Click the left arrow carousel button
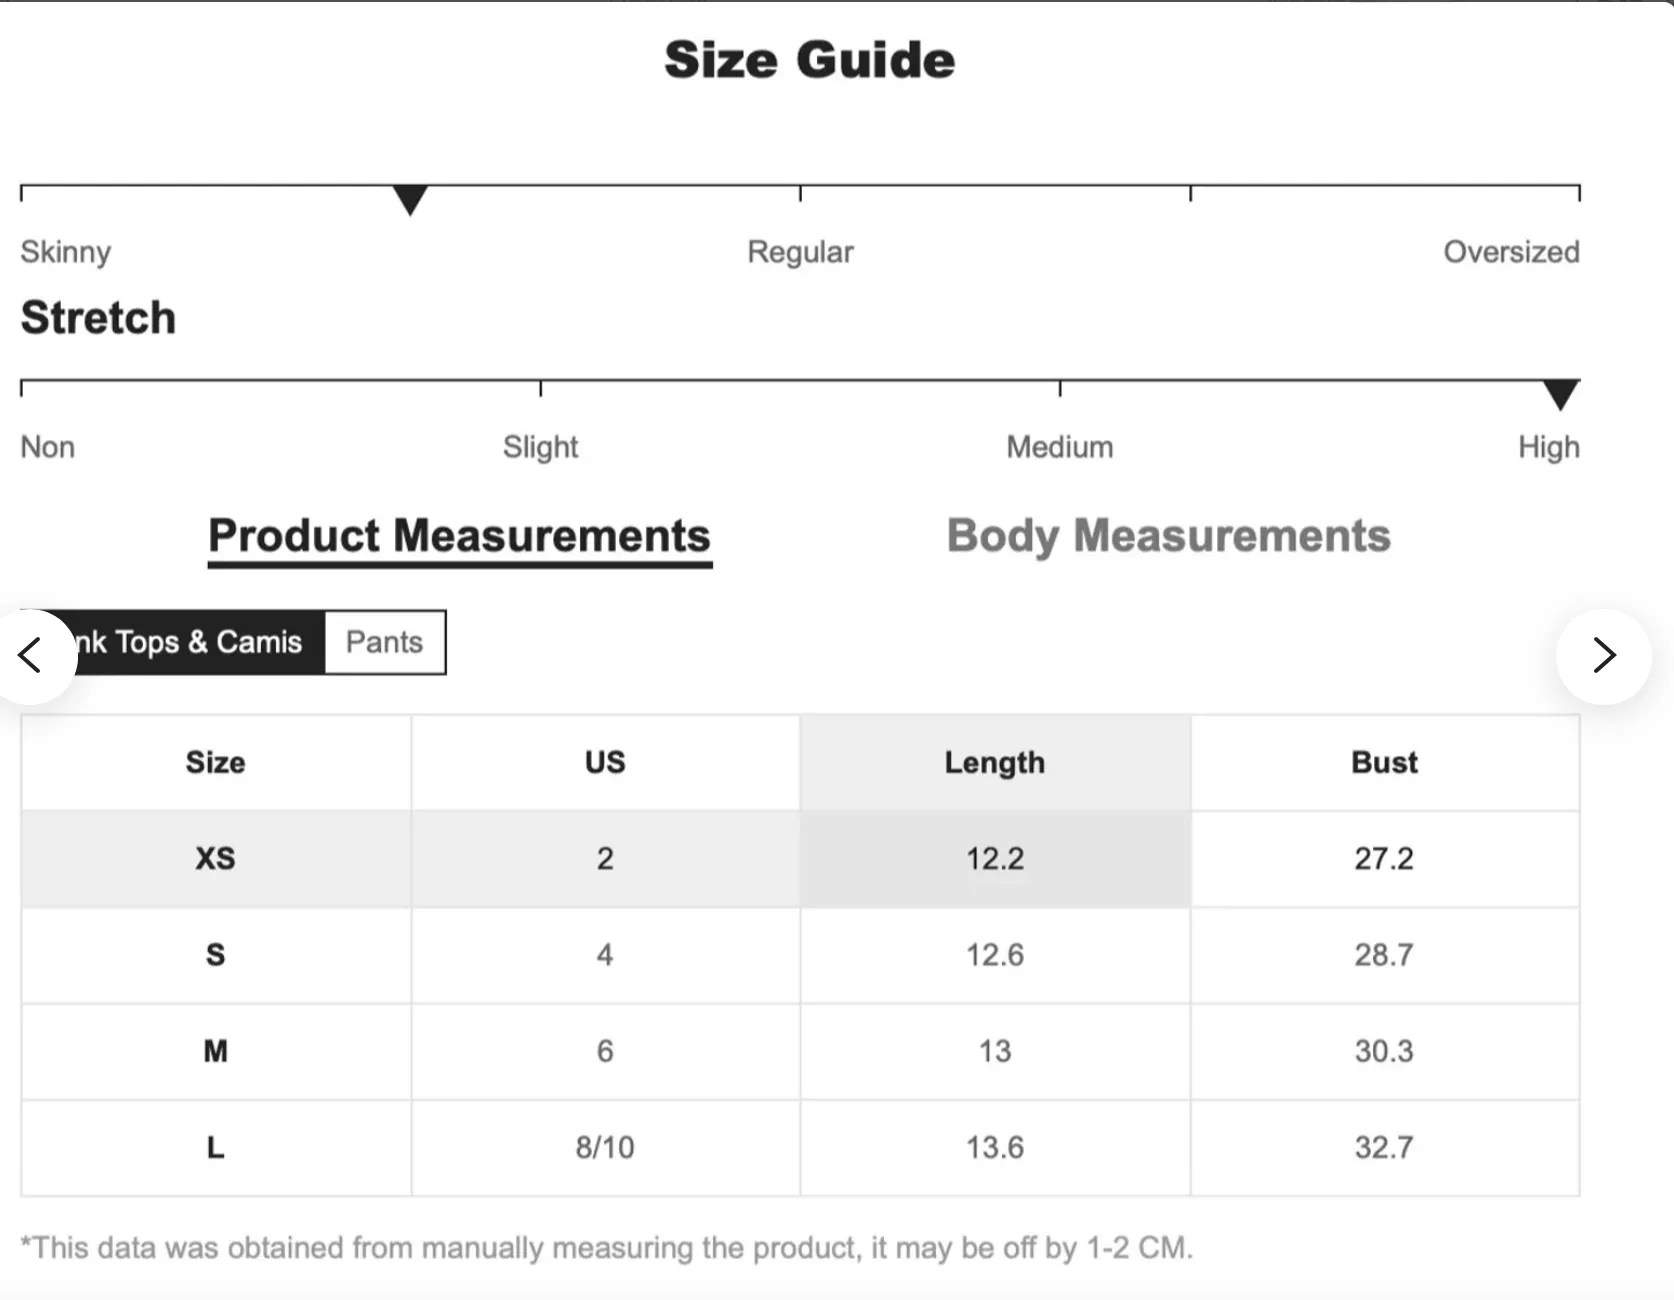 tap(30, 656)
